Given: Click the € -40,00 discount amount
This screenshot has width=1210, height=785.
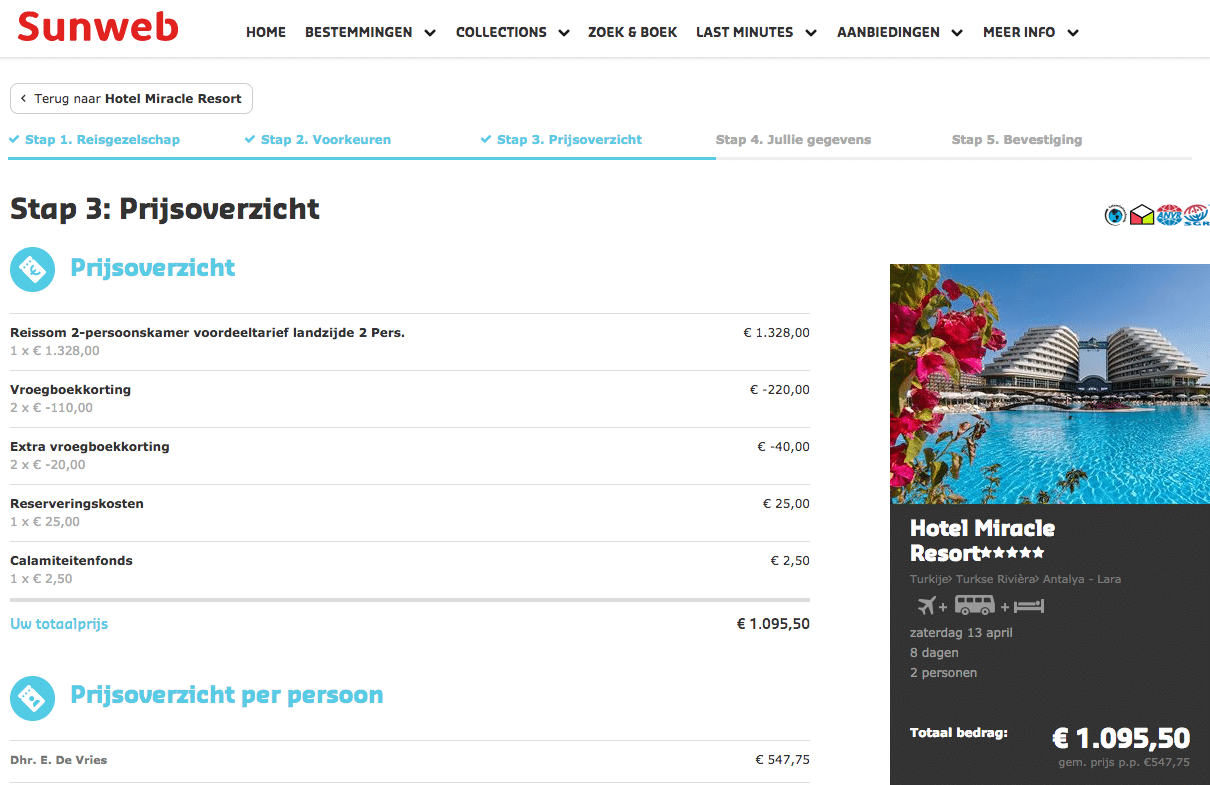Looking at the screenshot, I should (x=784, y=447).
